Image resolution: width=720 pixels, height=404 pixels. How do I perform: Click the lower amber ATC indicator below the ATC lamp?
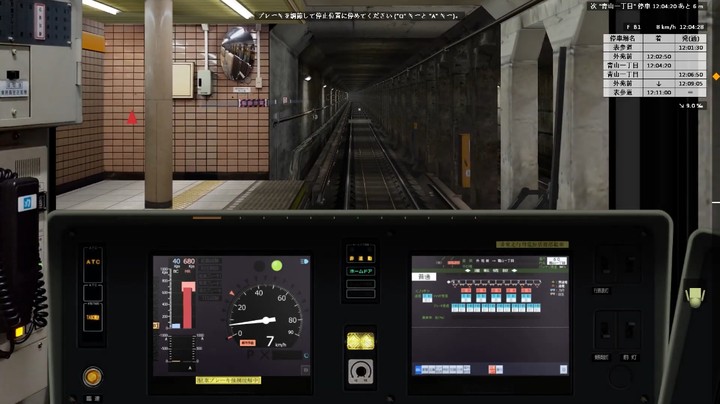93,317
